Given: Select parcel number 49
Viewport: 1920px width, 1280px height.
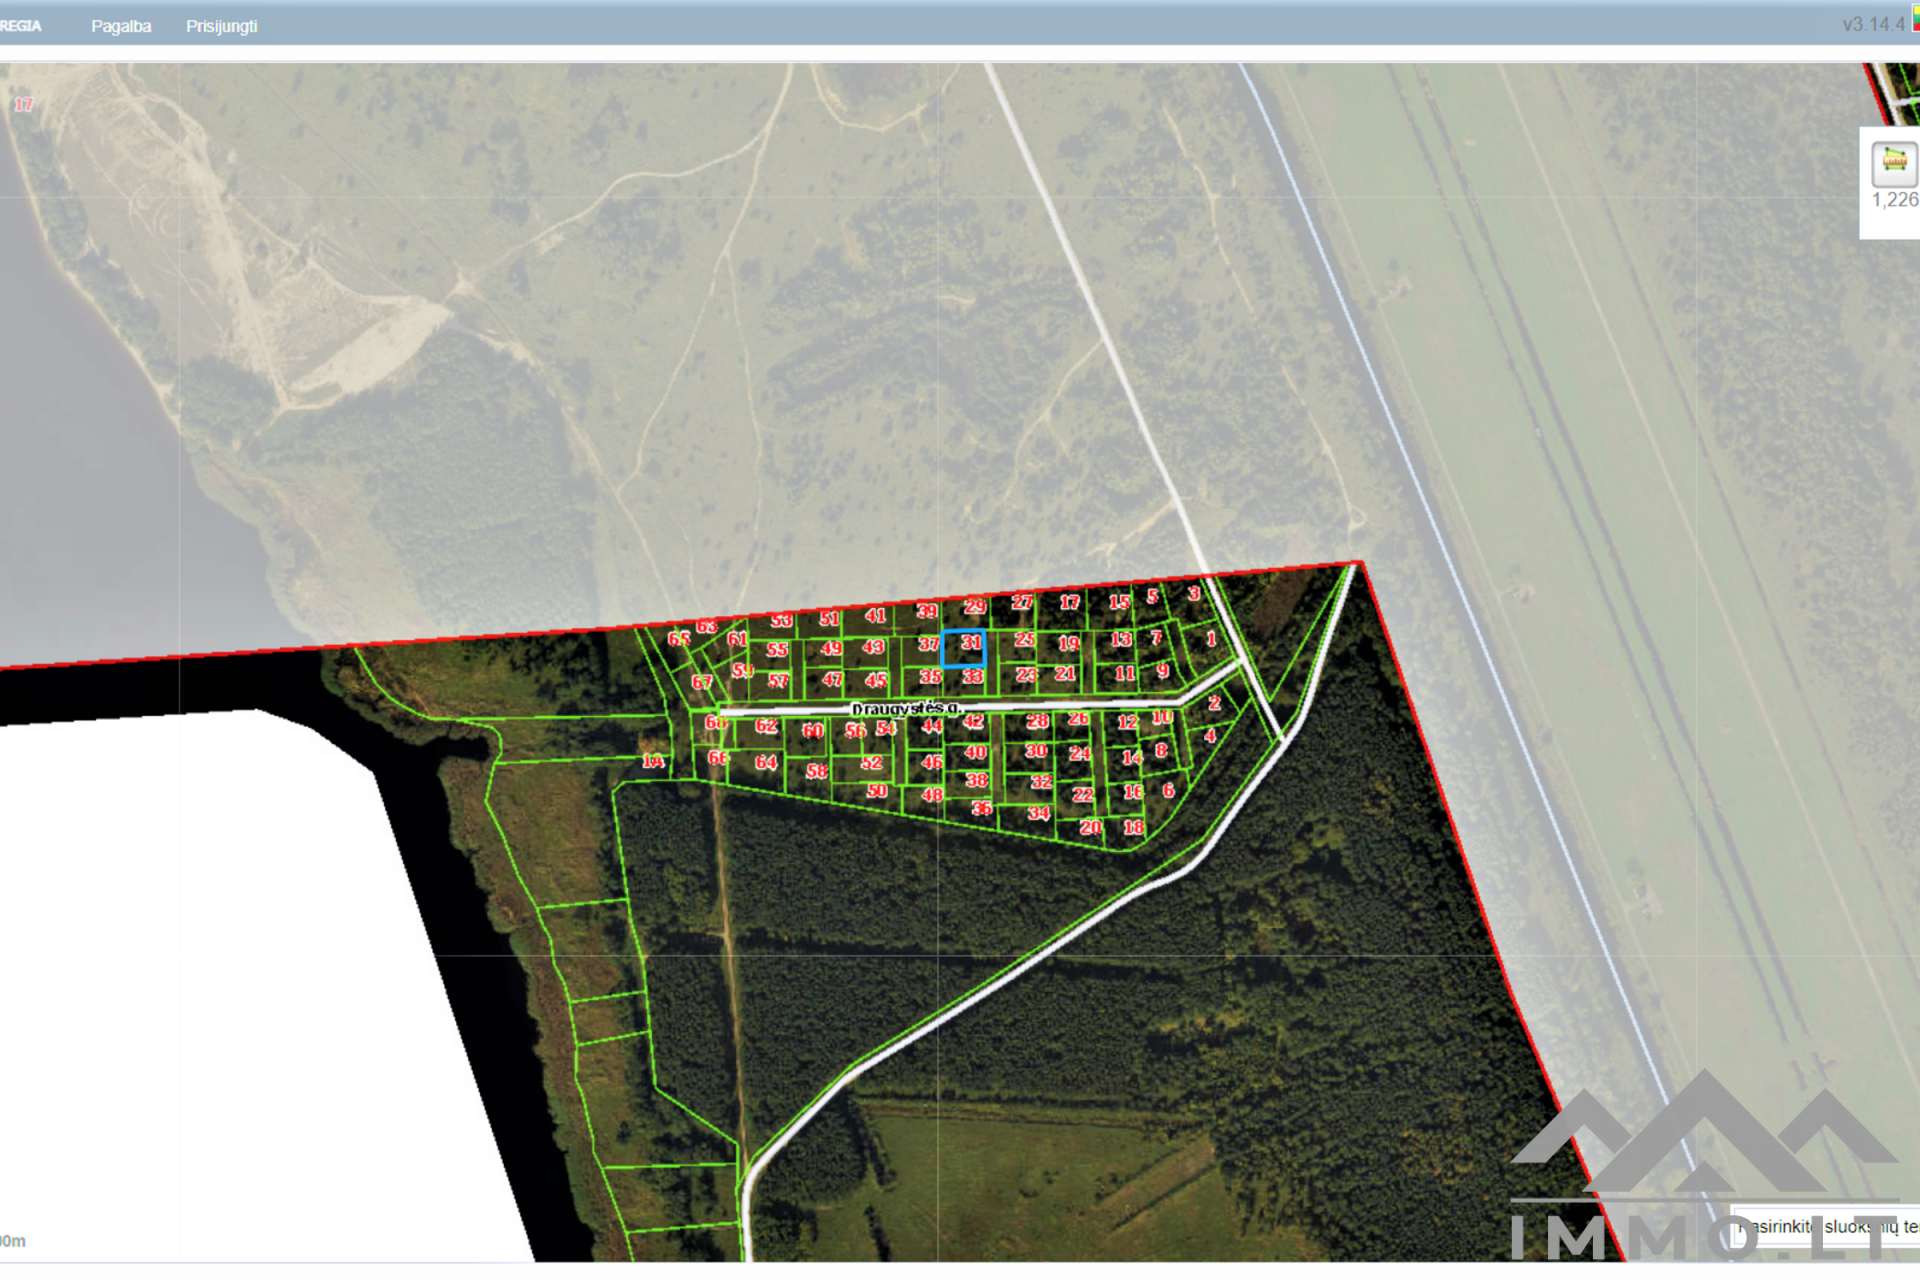Looking at the screenshot, I should (831, 649).
